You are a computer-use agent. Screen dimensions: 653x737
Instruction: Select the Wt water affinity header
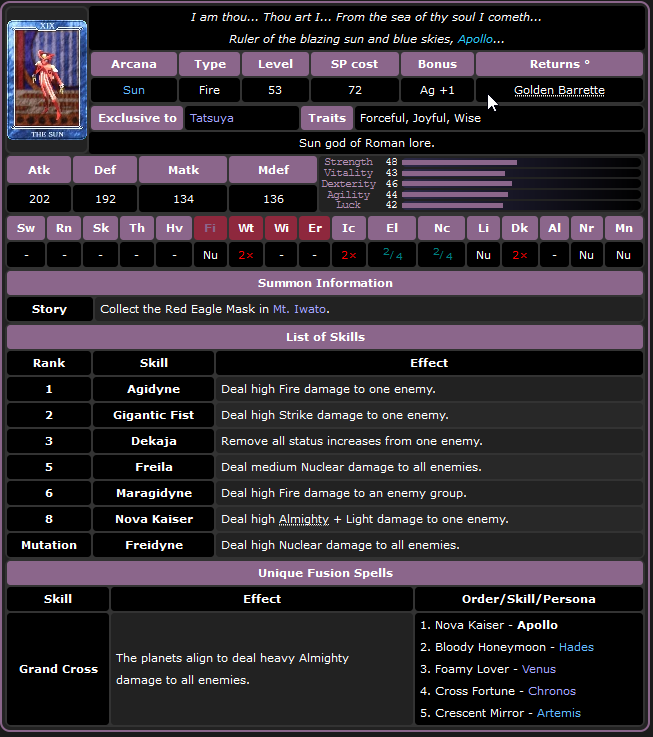246,228
